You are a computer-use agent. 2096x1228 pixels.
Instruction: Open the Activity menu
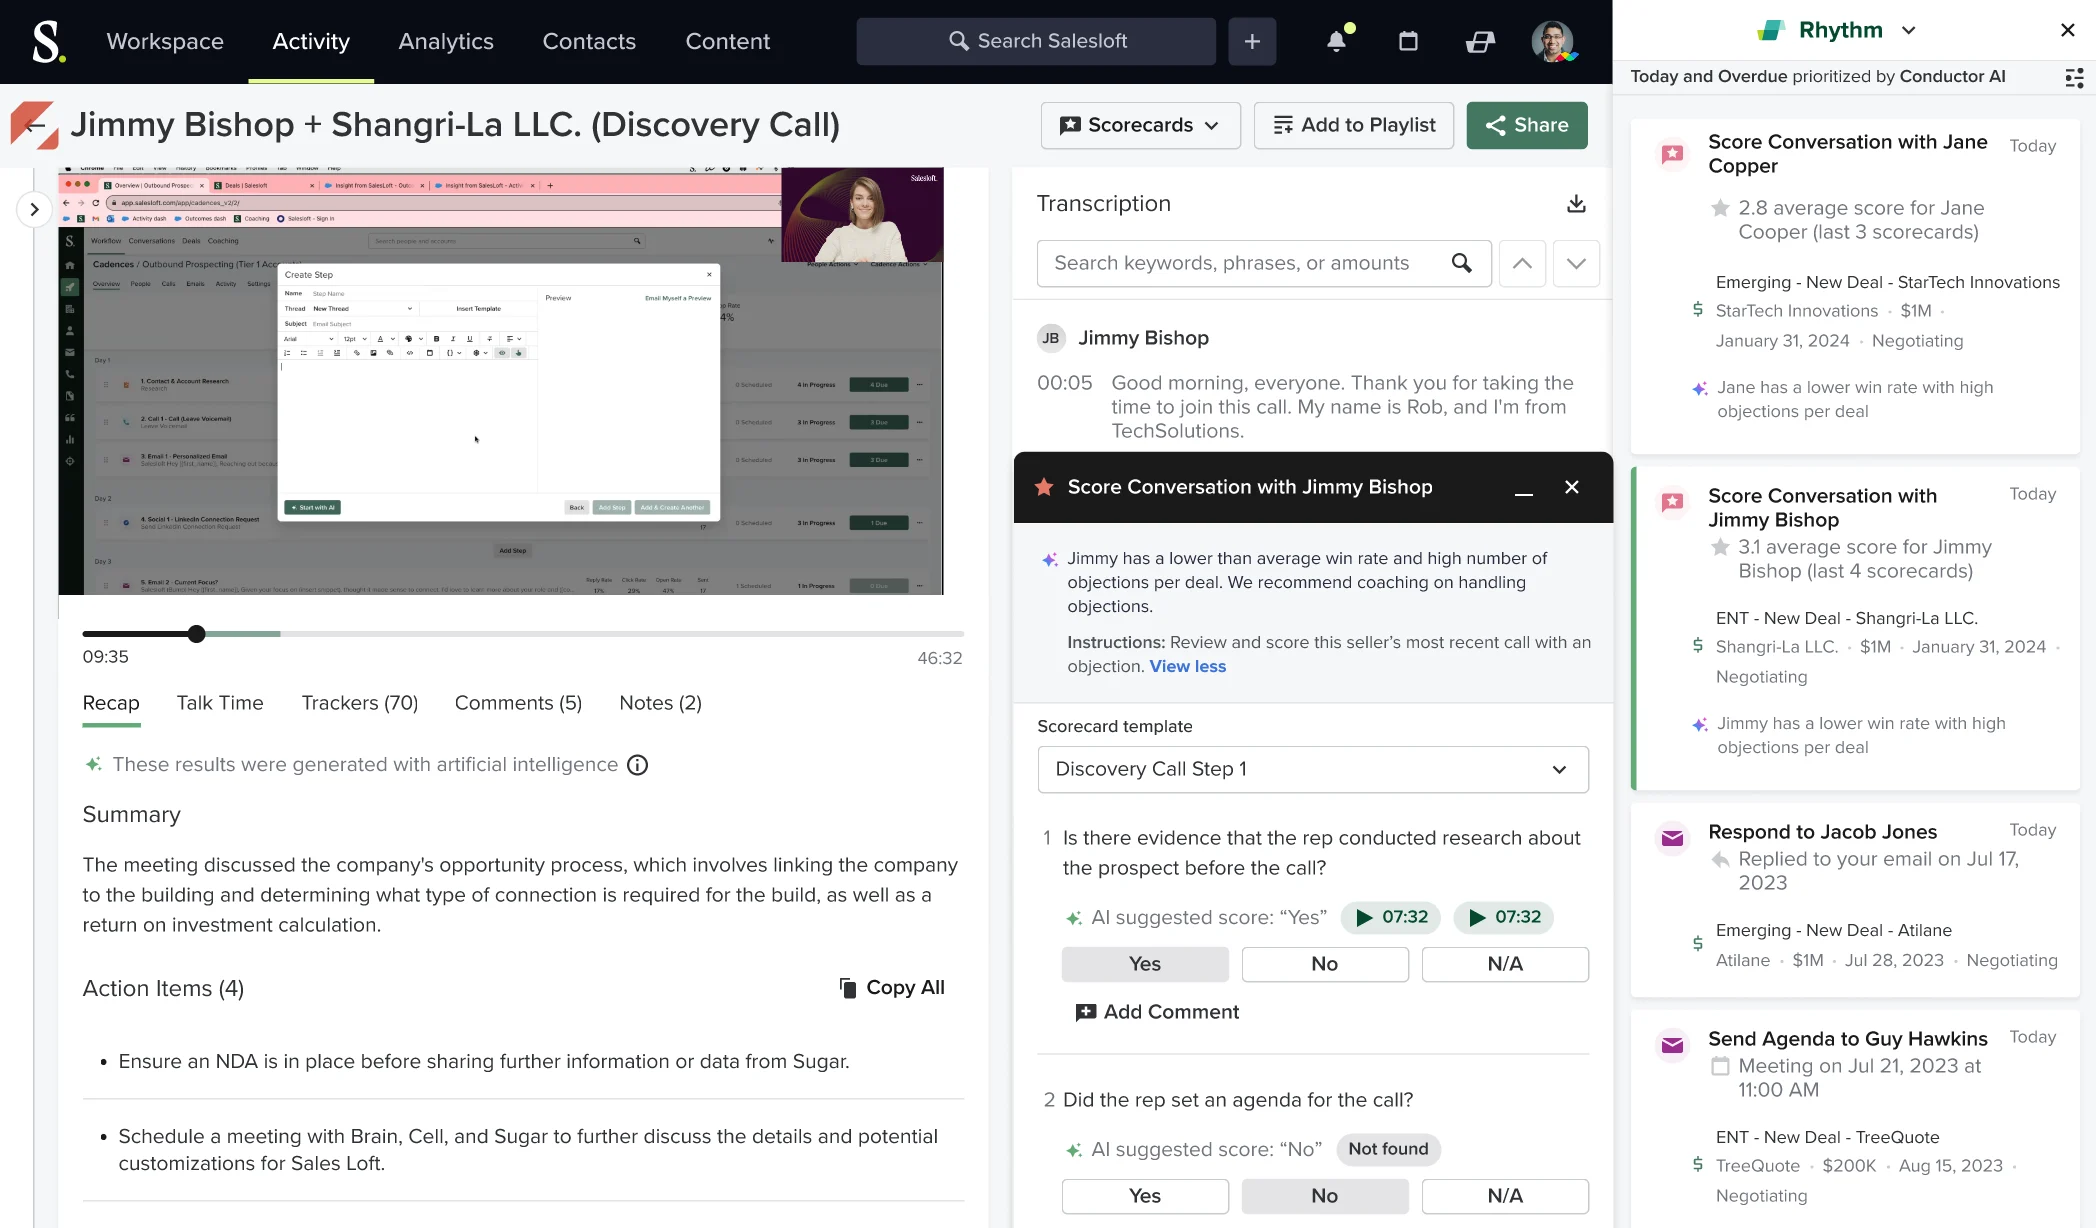[x=311, y=41]
